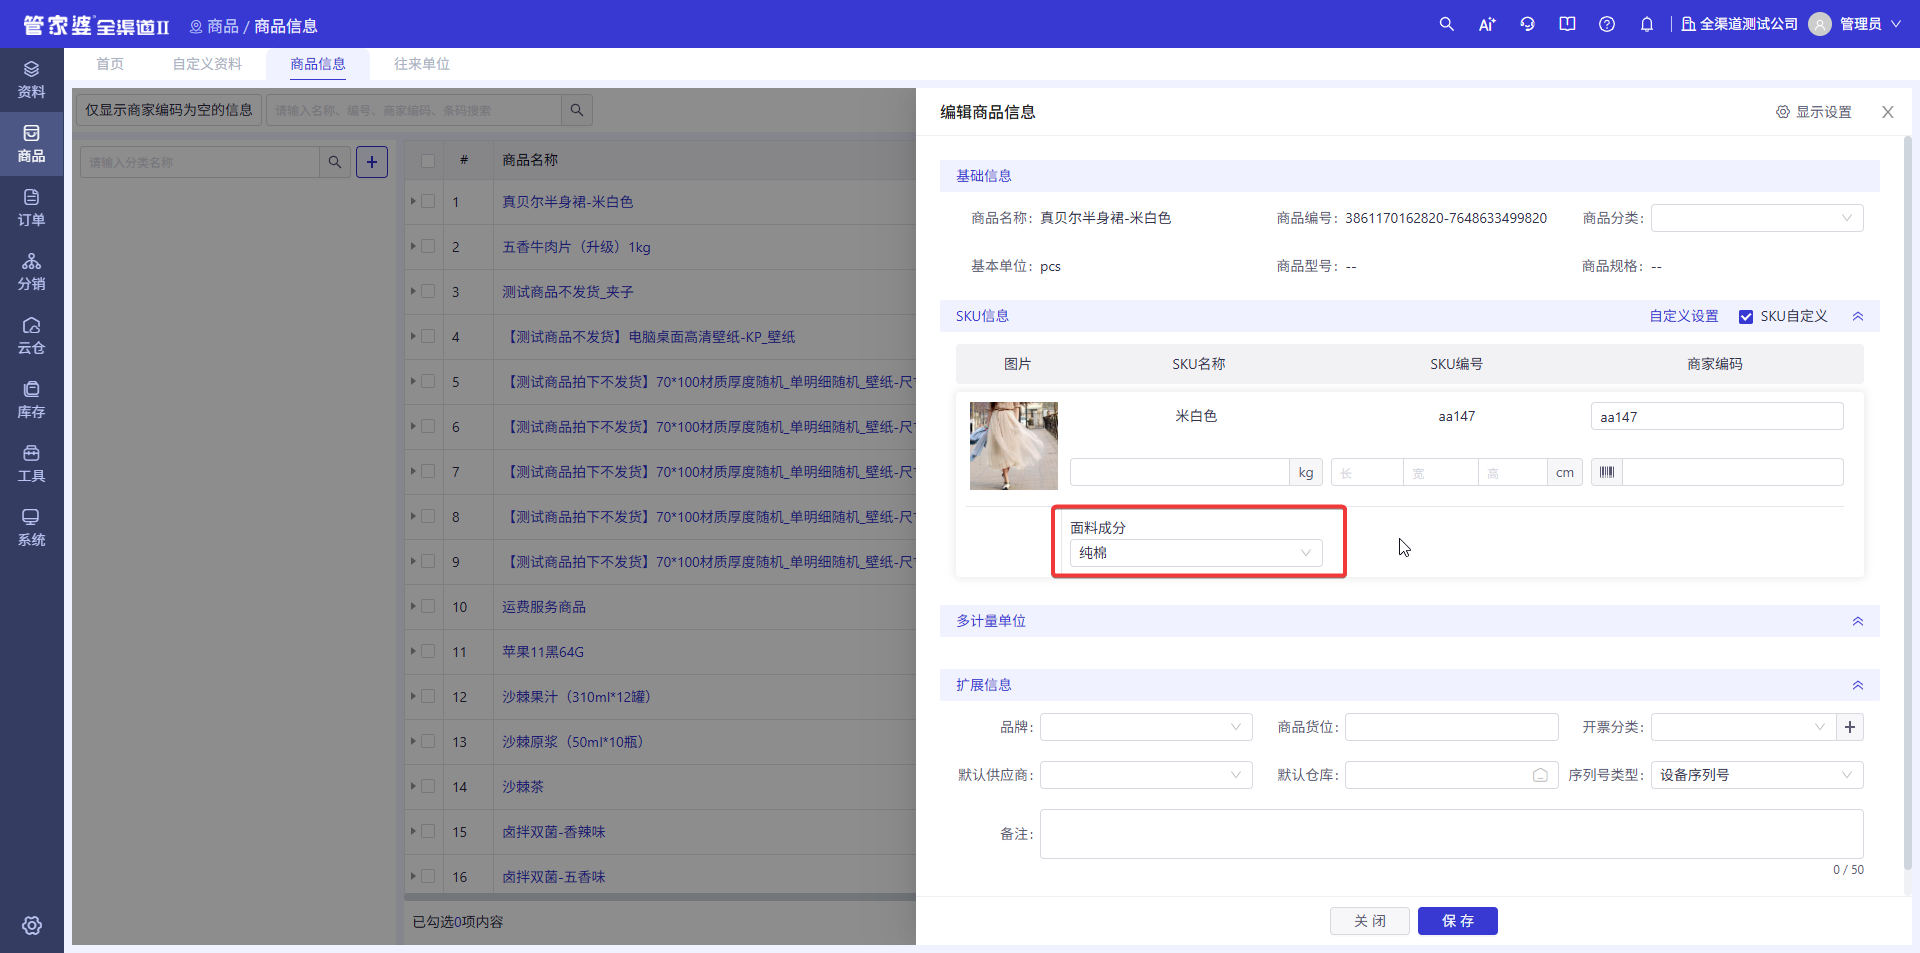This screenshot has width=1920, height=953.
Task: Click the 商品货位 input field
Action: pyautogui.click(x=1452, y=727)
